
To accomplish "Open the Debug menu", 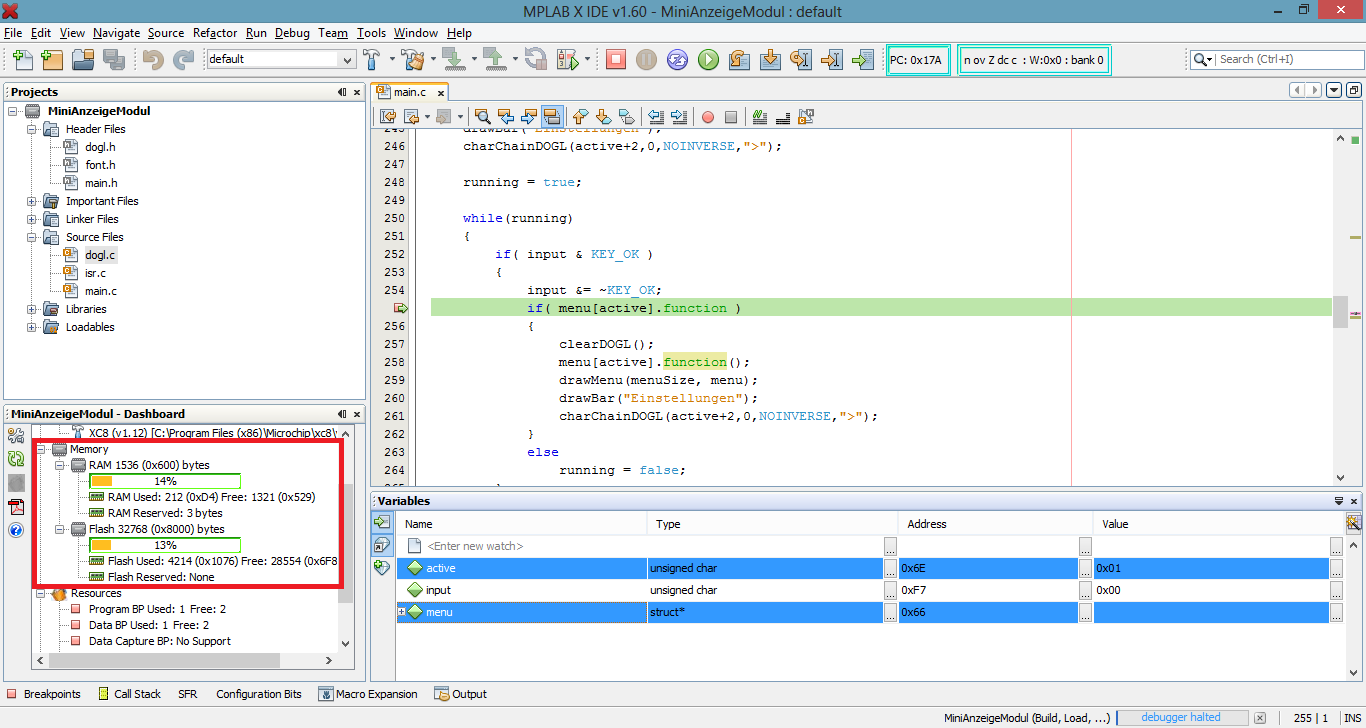I will [292, 33].
